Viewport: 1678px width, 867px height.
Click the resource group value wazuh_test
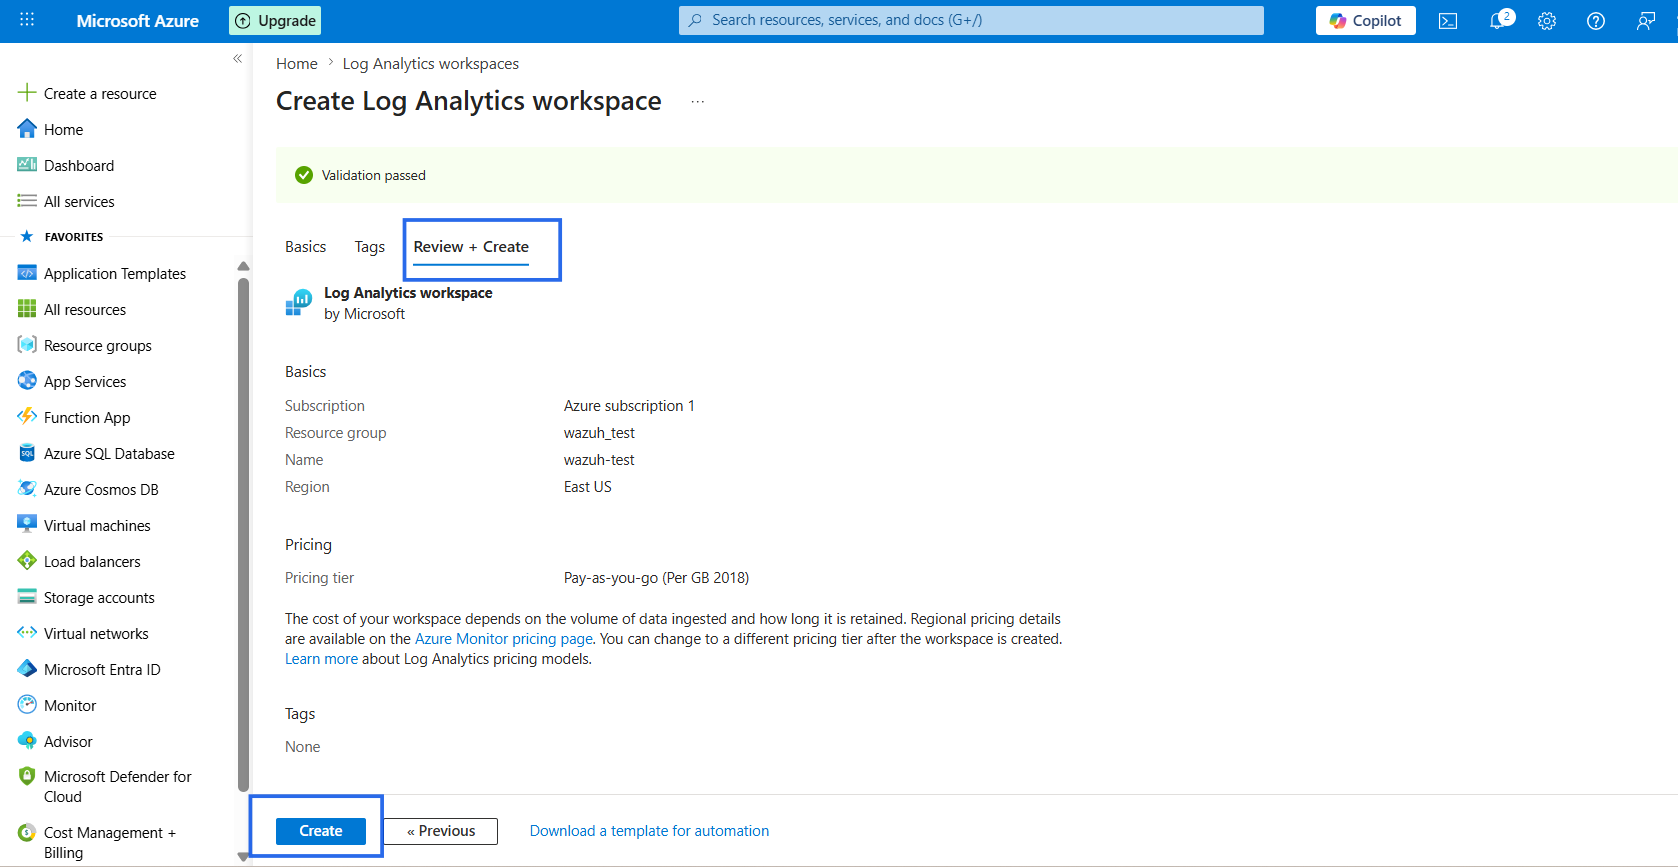(599, 433)
